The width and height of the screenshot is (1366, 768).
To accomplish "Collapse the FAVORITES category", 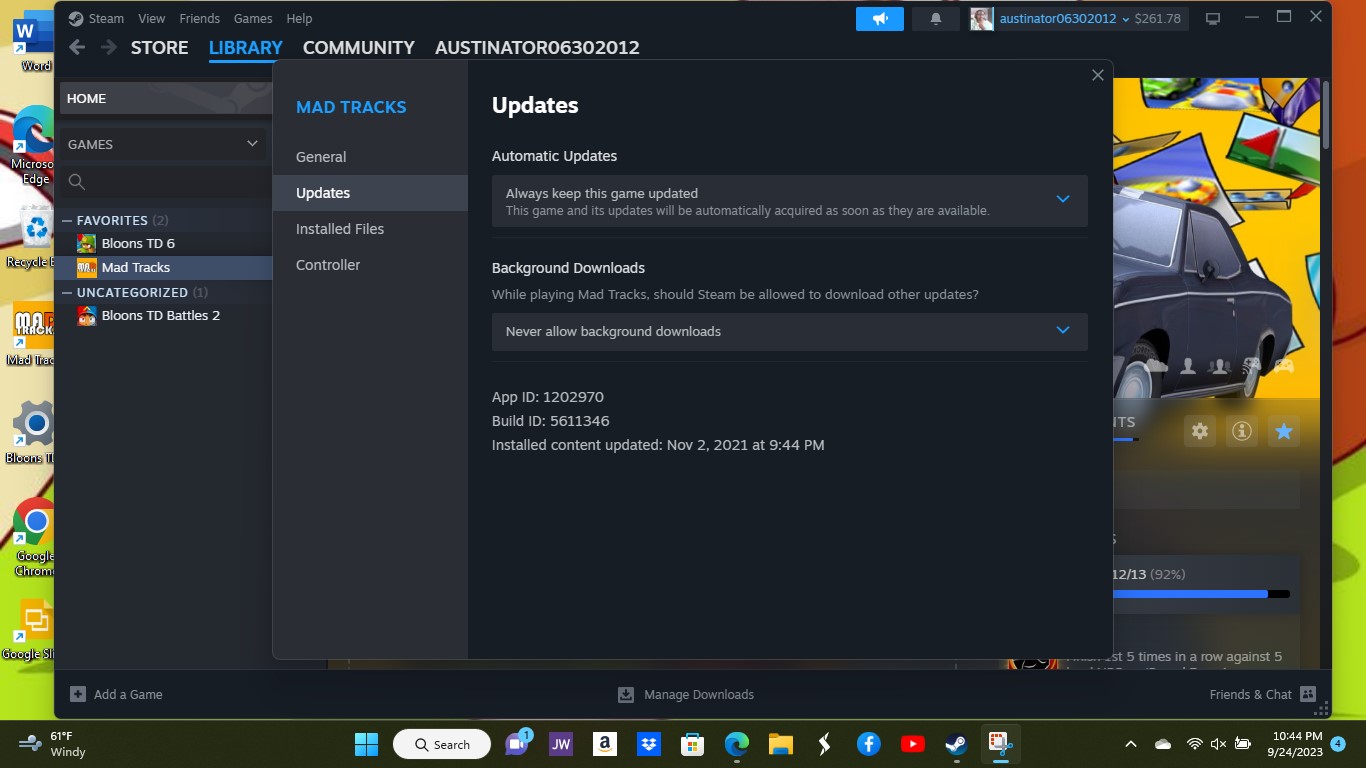I will click(67, 220).
